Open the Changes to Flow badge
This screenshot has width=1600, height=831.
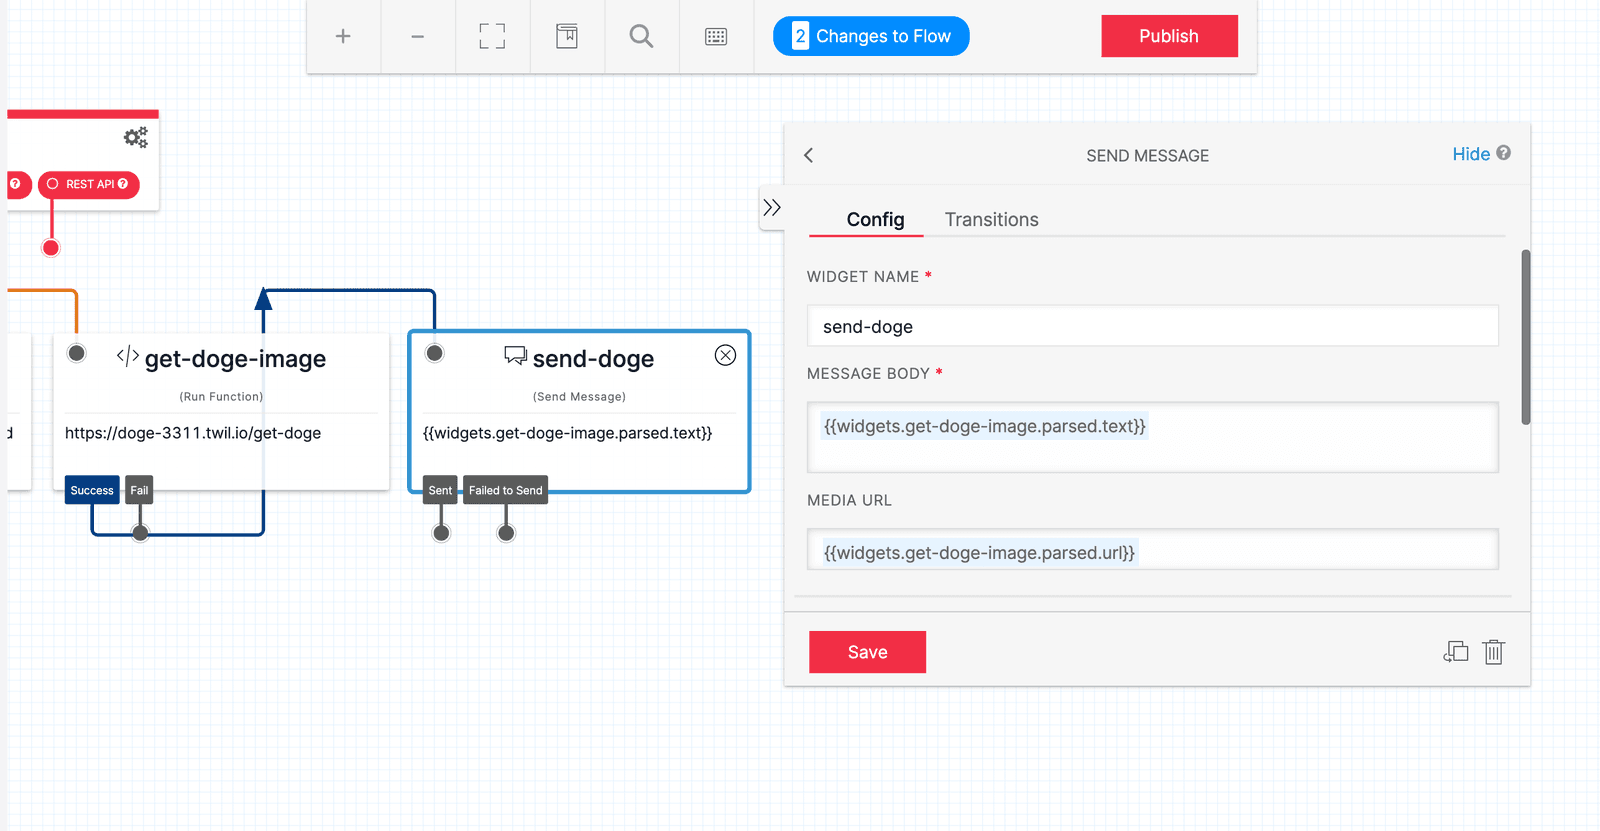[x=871, y=36]
